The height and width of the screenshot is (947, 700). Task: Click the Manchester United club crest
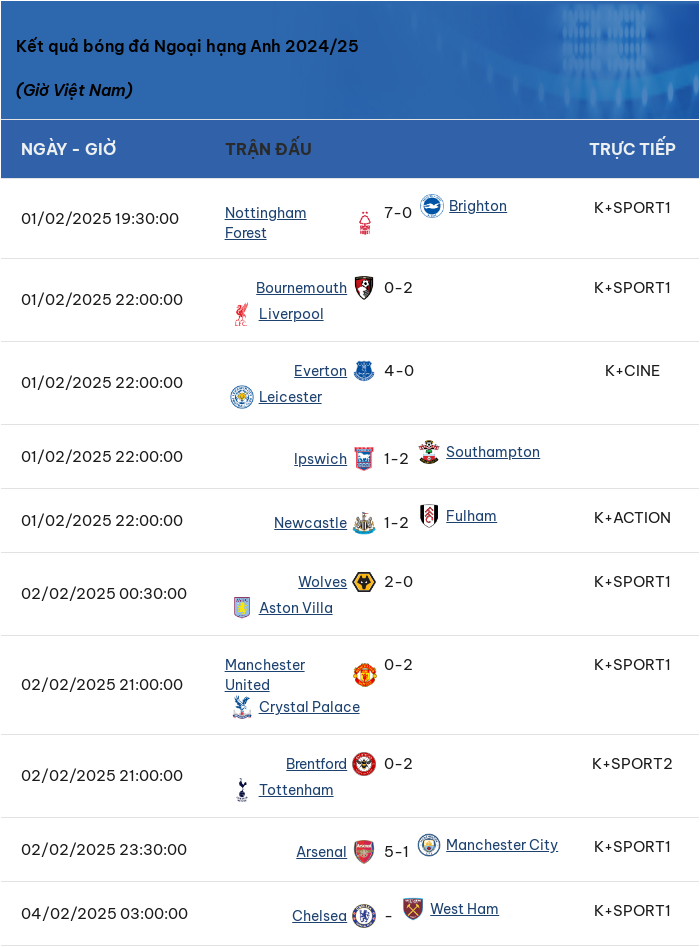click(365, 675)
